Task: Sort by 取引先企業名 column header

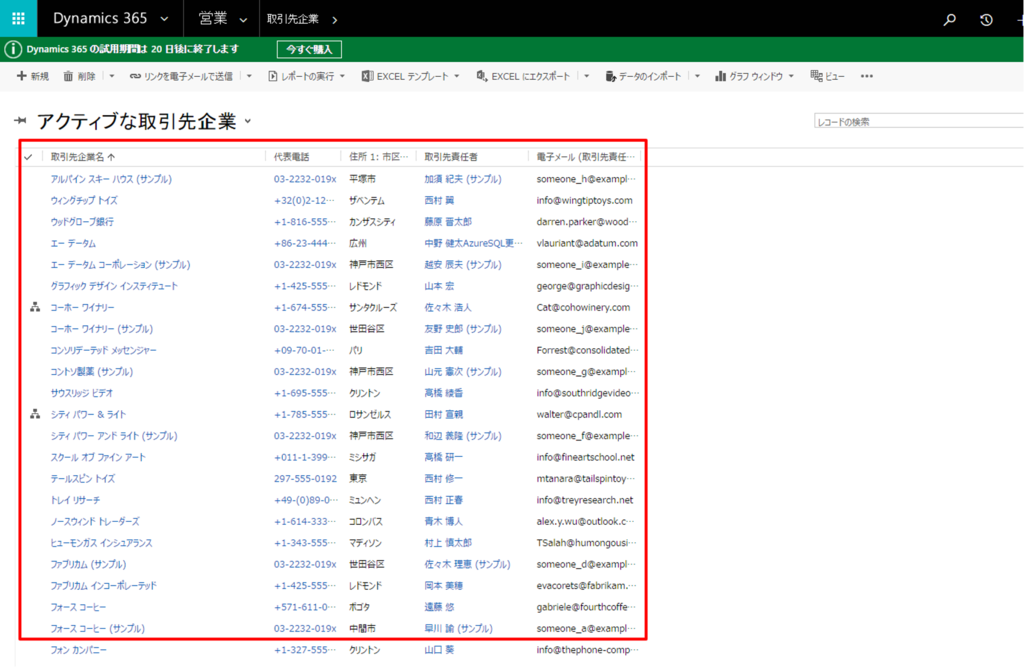Action: 82,157
